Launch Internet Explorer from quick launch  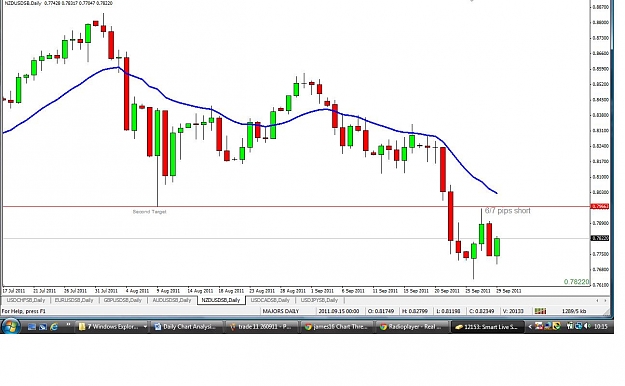coord(53,327)
